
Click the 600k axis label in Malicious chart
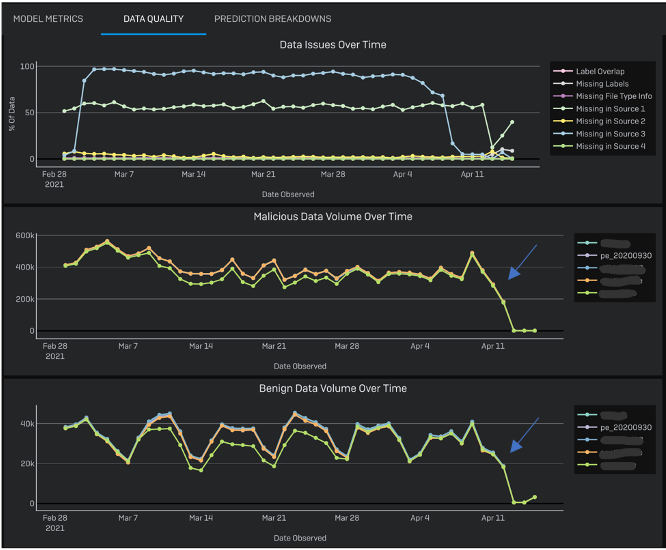(x=25, y=235)
